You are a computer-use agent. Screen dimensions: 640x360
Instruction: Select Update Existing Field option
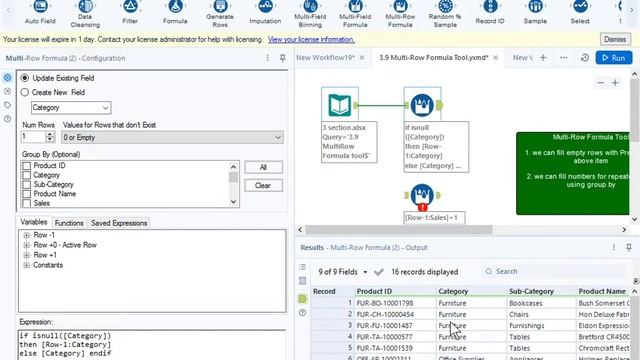(25, 78)
